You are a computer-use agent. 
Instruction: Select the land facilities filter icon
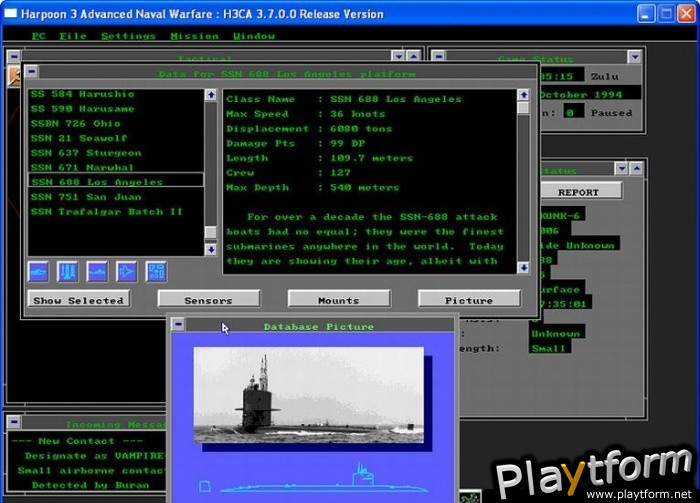[156, 271]
